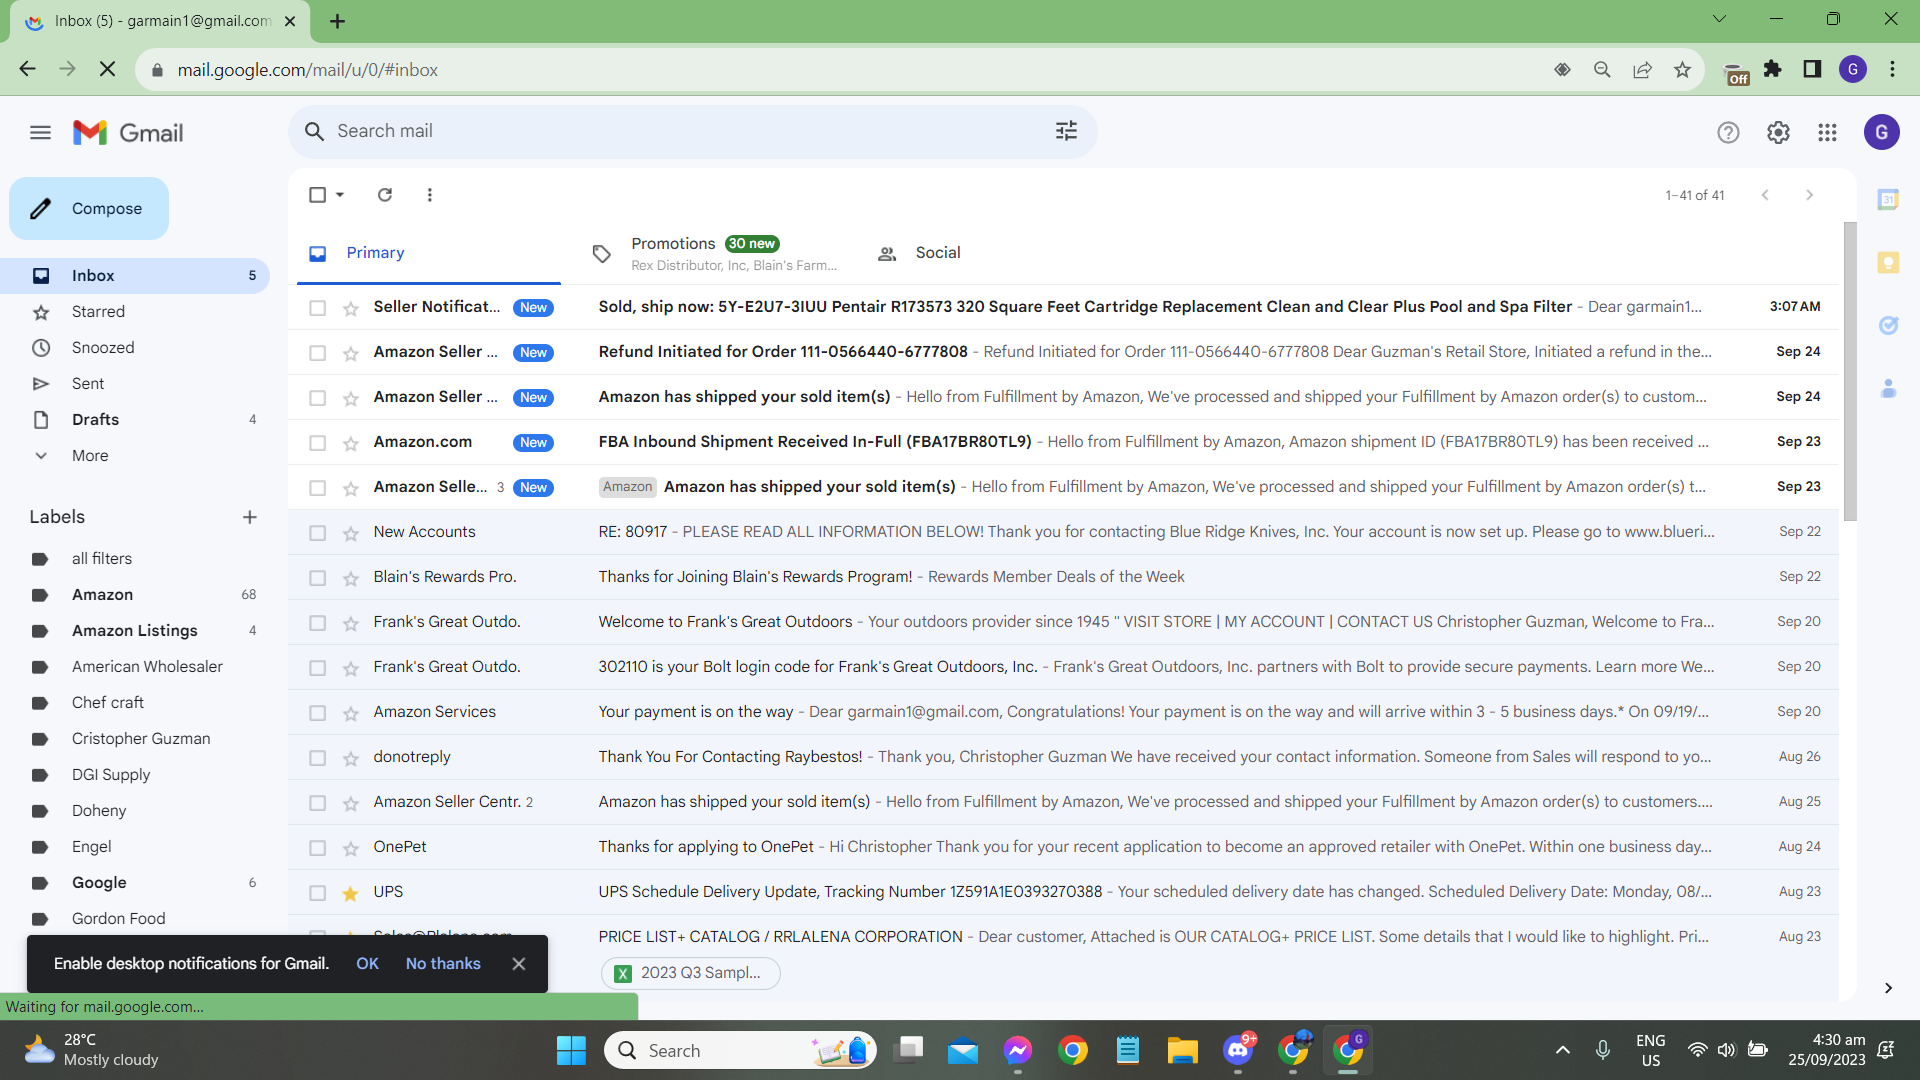The width and height of the screenshot is (1920, 1080).
Task: Open Chrome's three-dot customize menu
Action: coord(1892,69)
